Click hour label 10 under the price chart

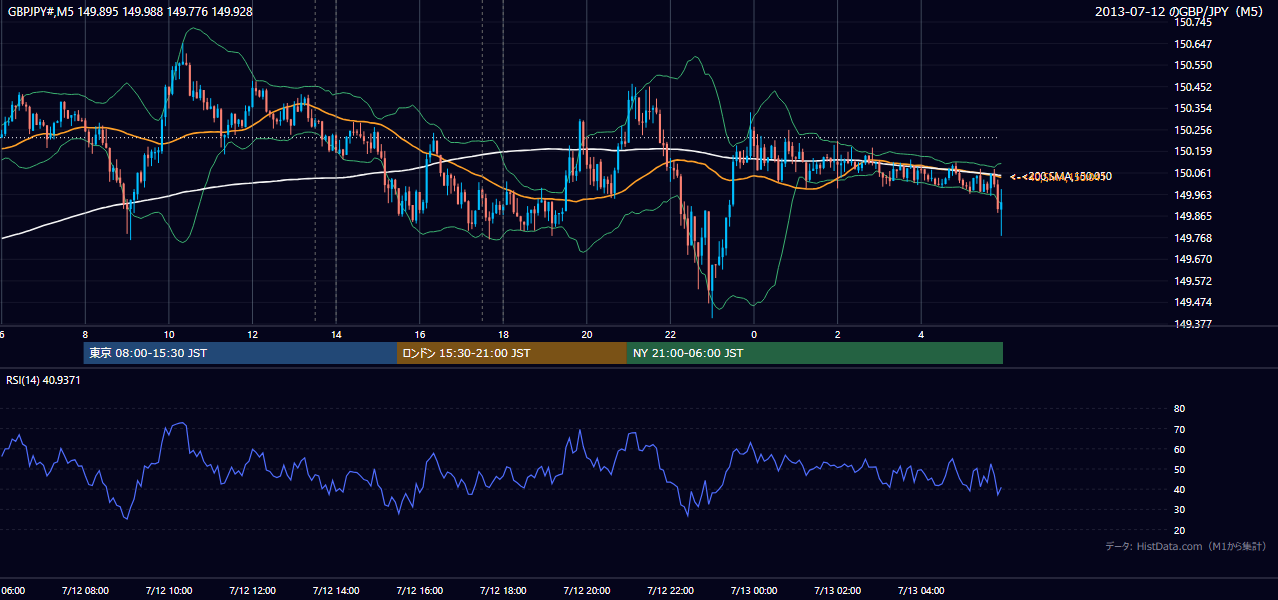point(169,335)
